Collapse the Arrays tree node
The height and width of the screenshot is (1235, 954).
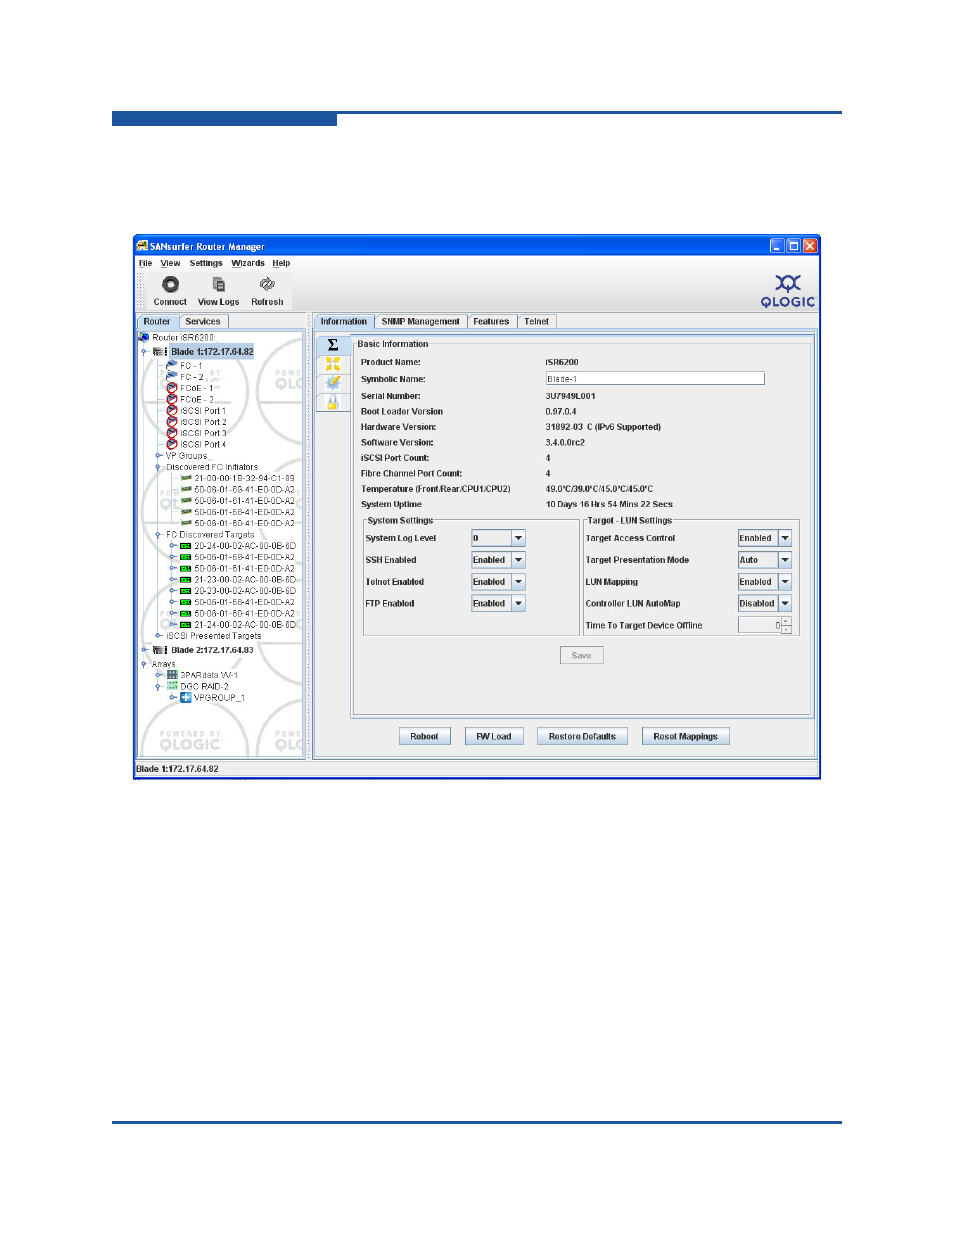(x=144, y=664)
